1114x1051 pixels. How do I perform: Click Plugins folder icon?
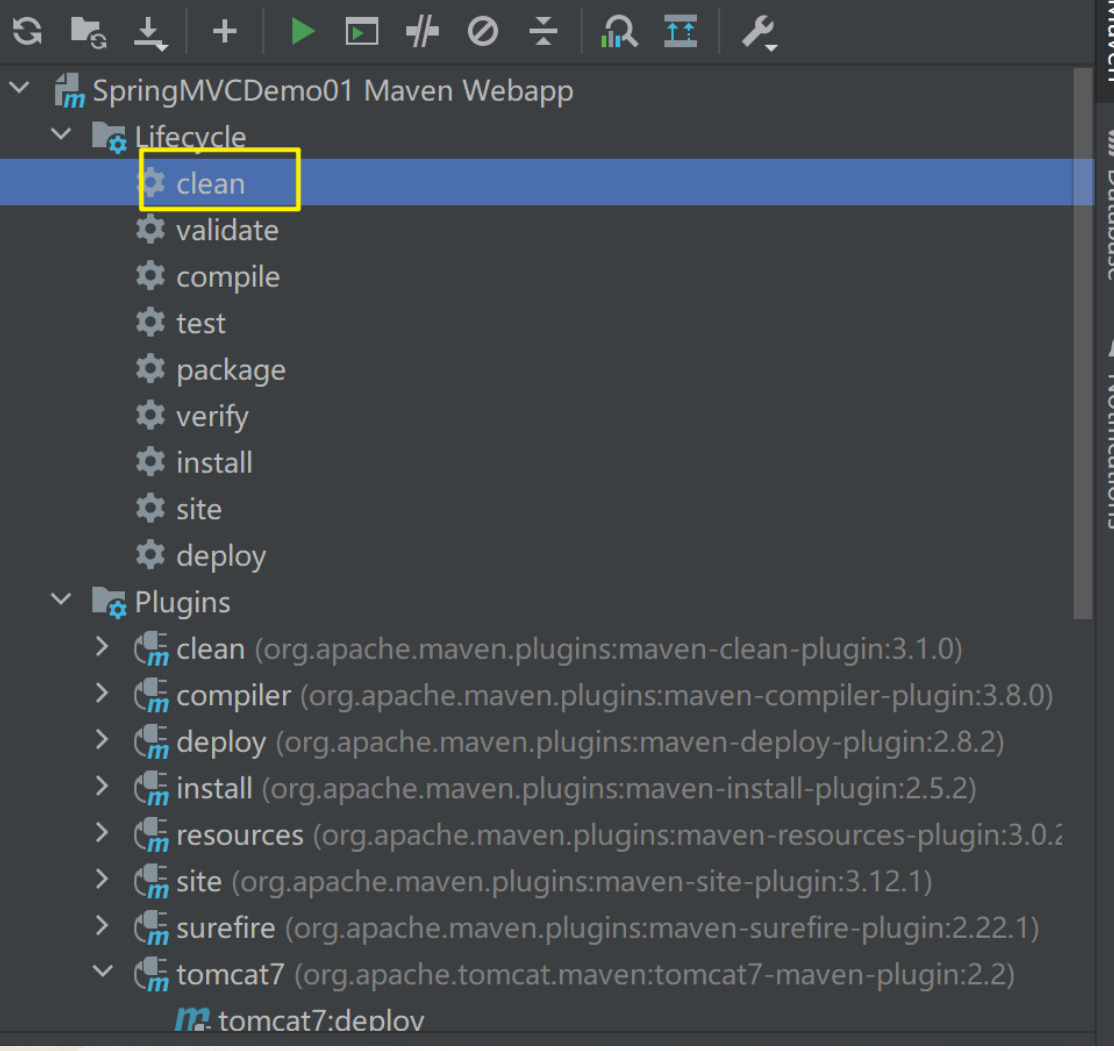pos(109,603)
